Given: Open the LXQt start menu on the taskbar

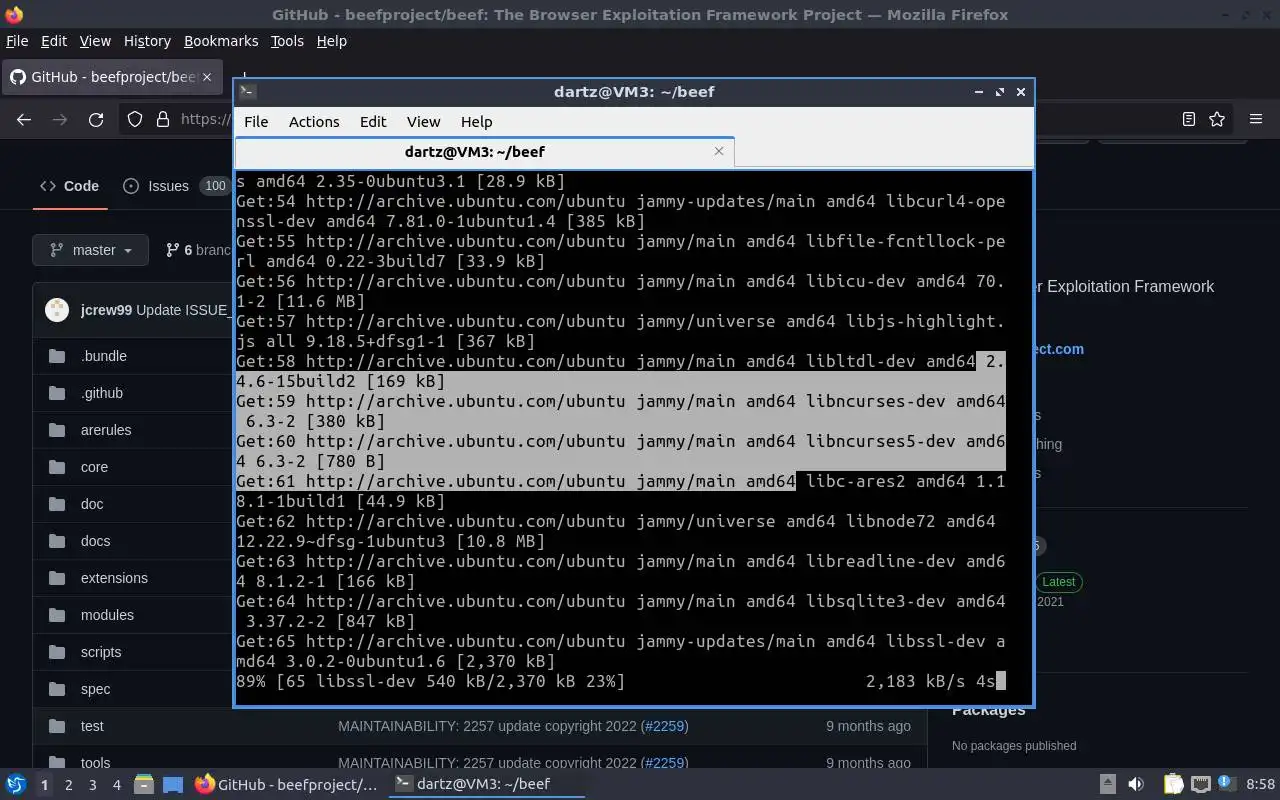Looking at the screenshot, I should point(16,784).
